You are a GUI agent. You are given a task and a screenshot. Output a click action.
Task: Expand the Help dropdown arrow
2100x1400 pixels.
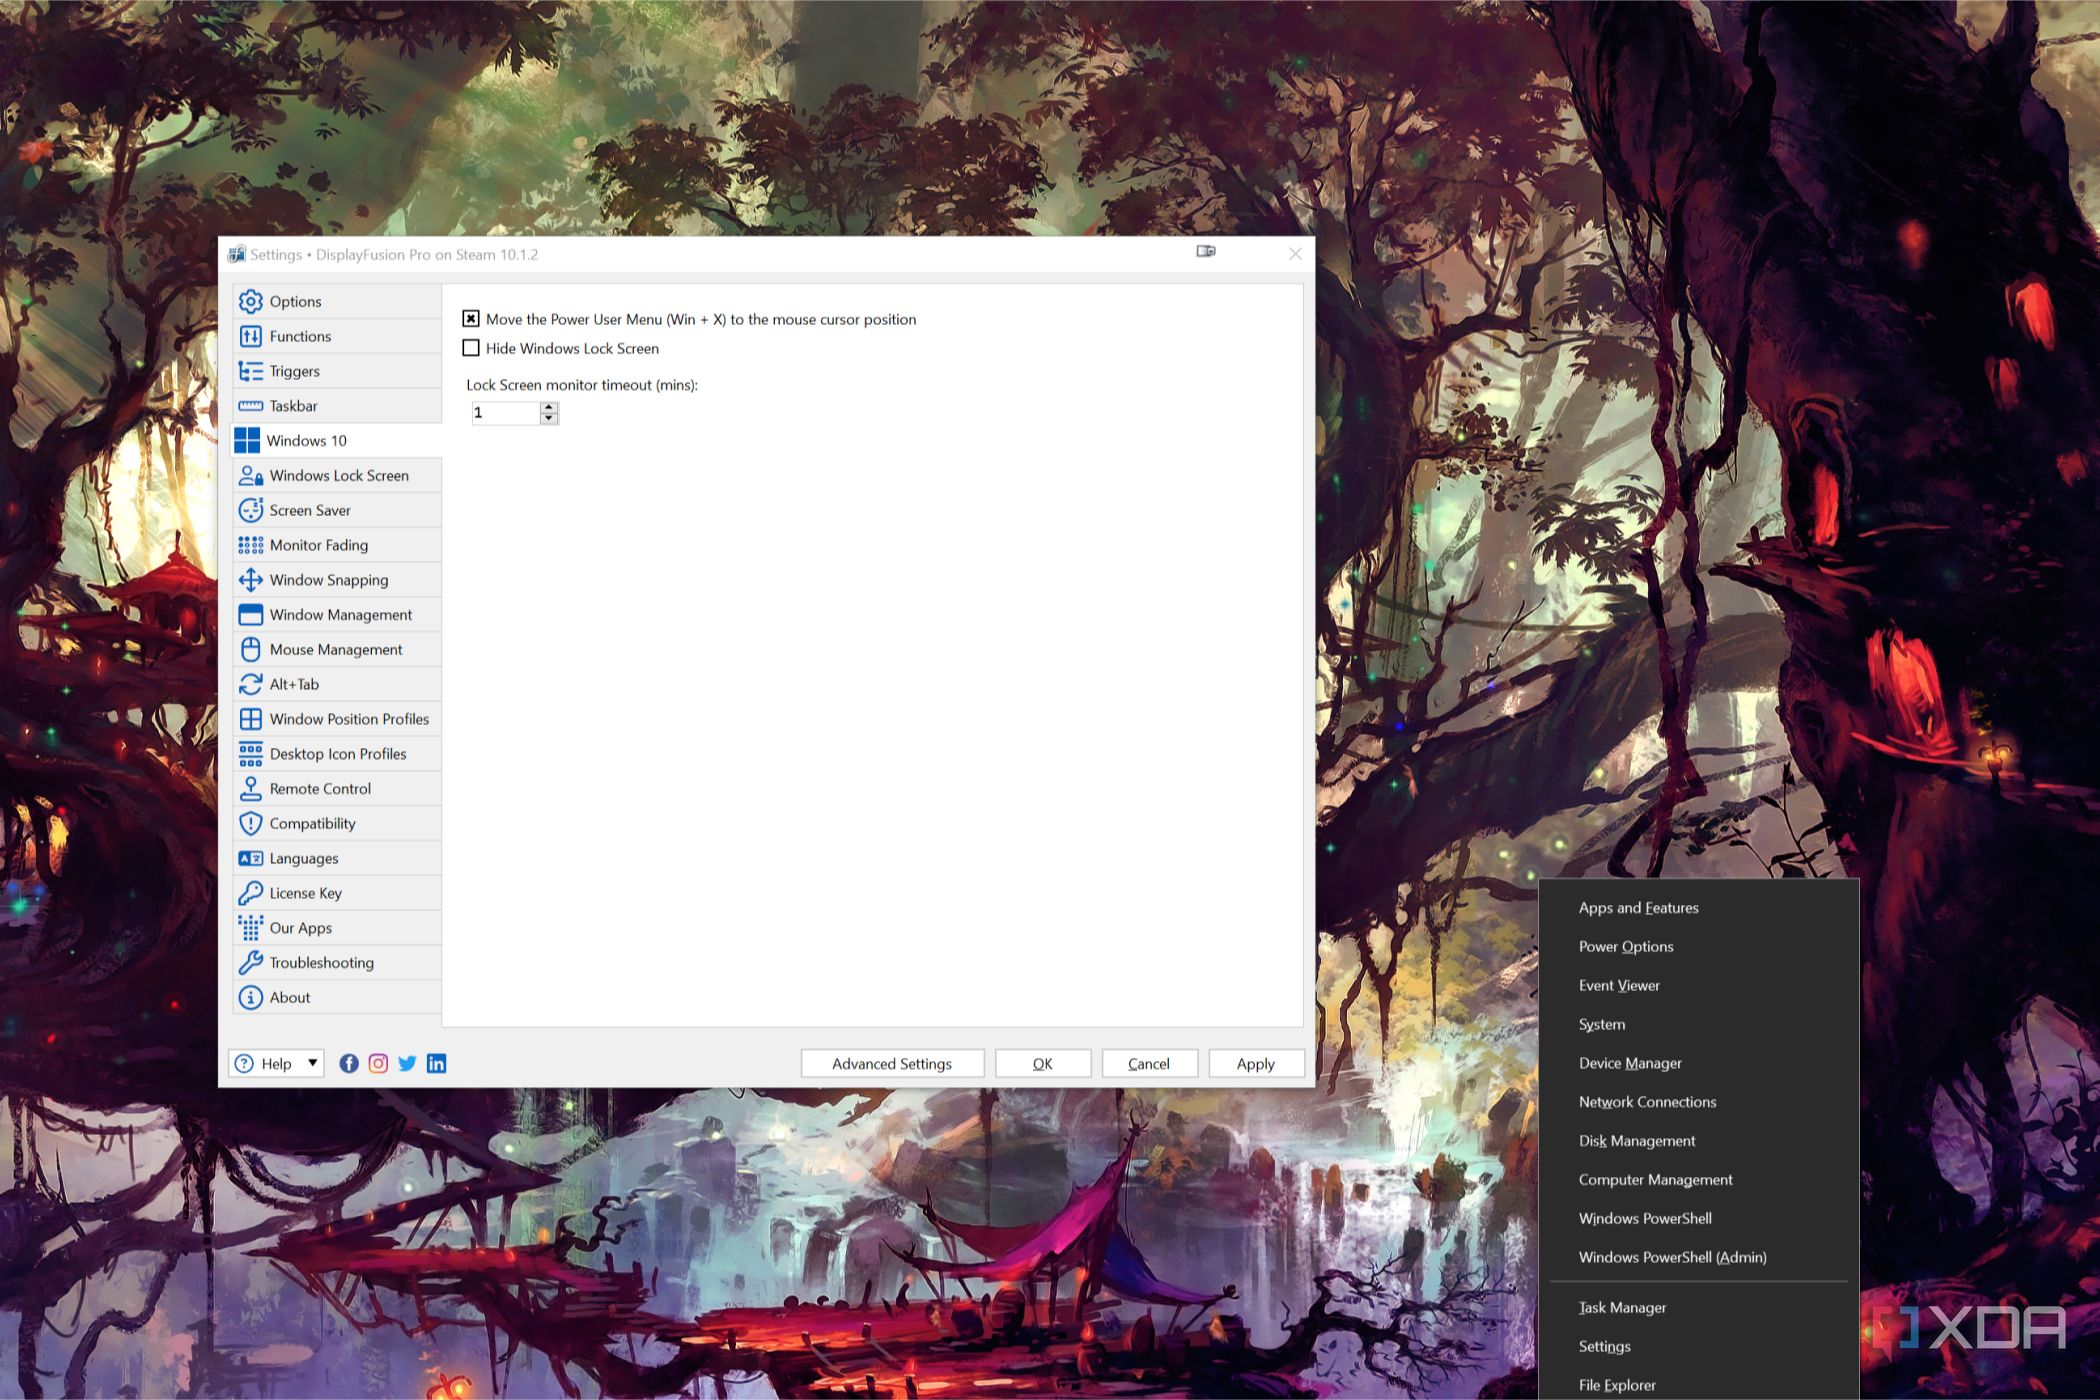[x=313, y=1062]
